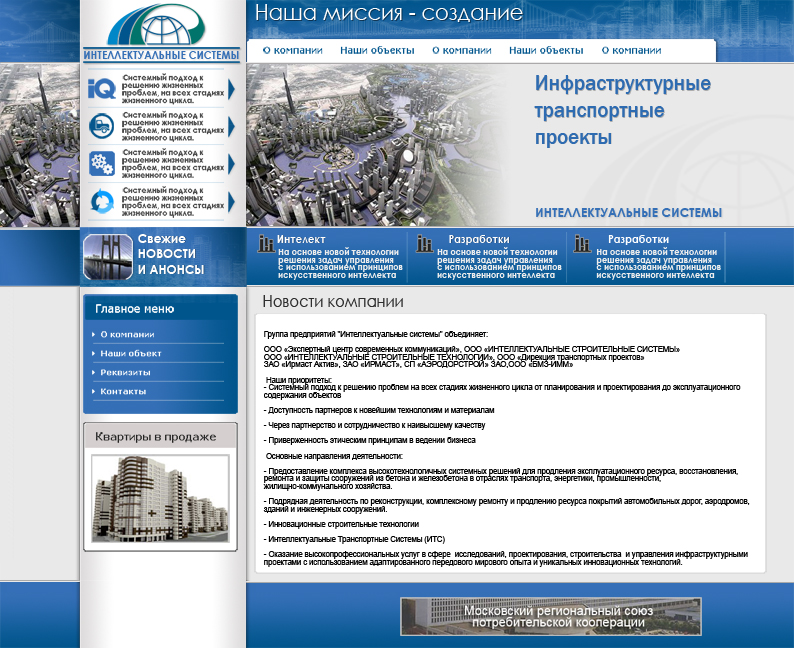Click bar chart icon beside middle Разработки block

(424, 244)
